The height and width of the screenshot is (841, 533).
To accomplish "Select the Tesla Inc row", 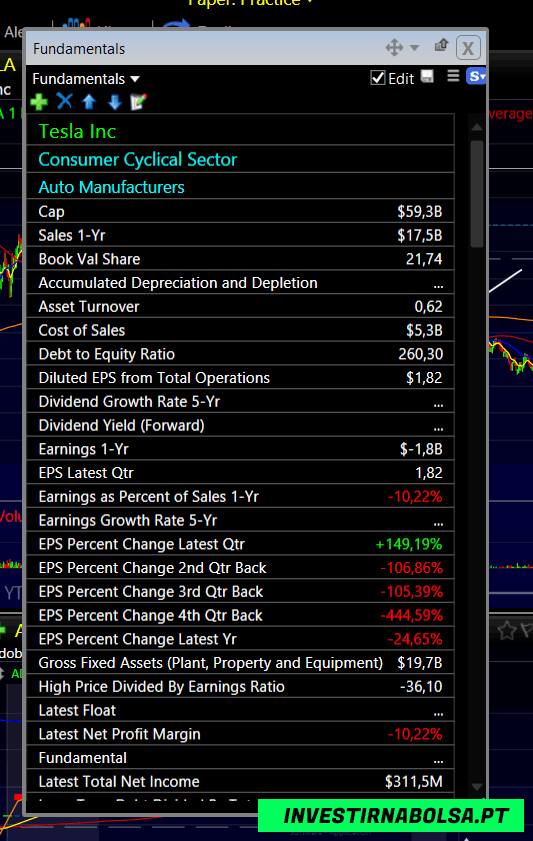I will click(240, 131).
